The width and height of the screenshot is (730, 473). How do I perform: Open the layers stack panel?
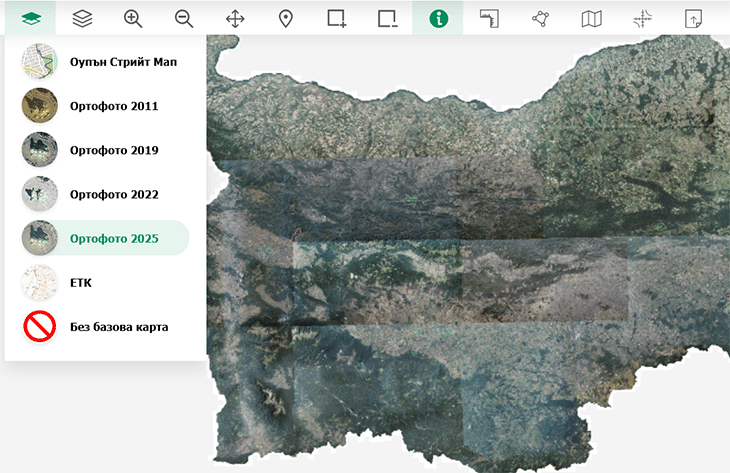pyautogui.click(x=82, y=19)
